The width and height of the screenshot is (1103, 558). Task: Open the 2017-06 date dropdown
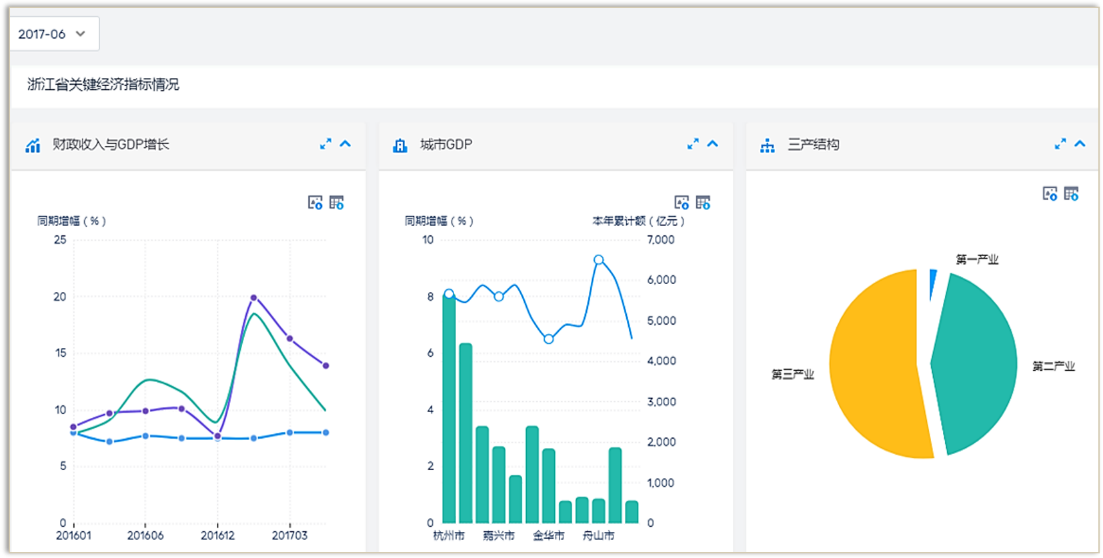click(54, 34)
